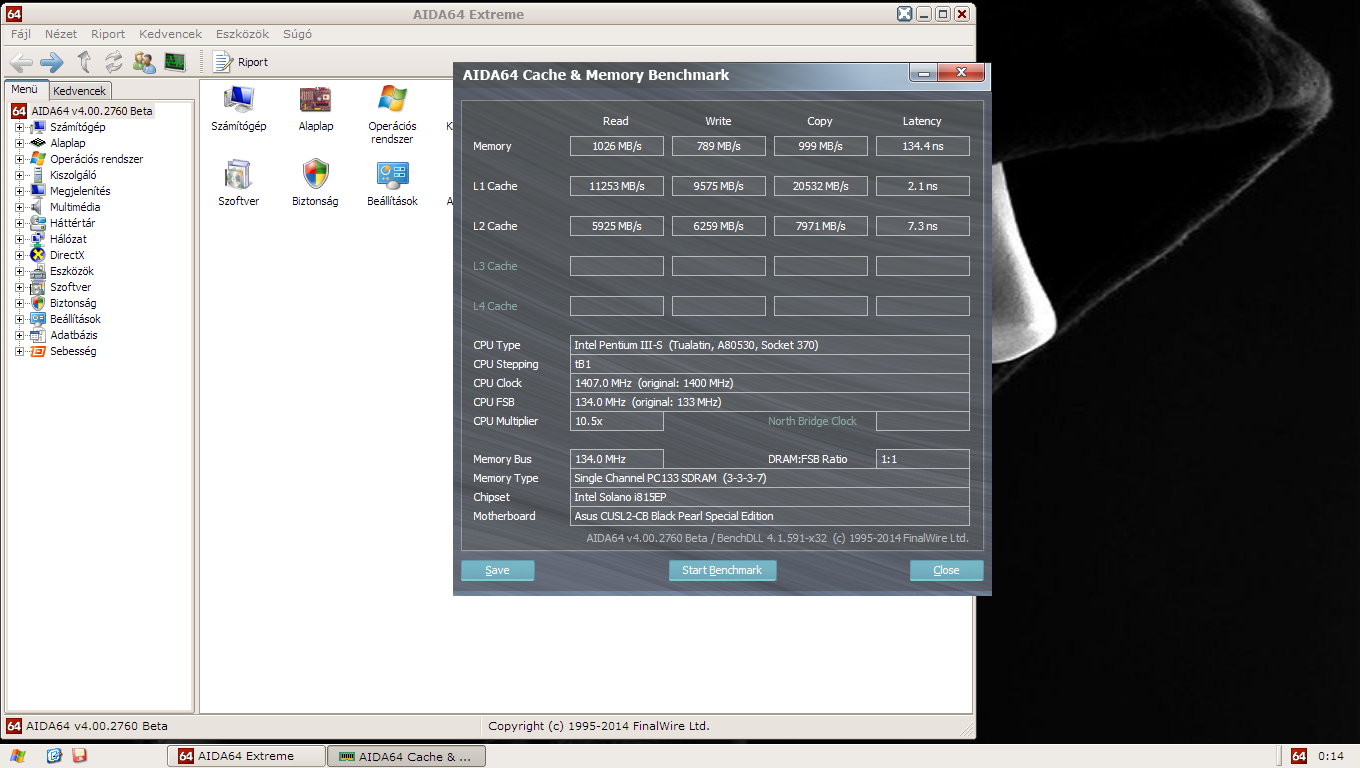The height and width of the screenshot is (768, 1360).
Task: Click Start Benchmark button
Action: click(722, 570)
